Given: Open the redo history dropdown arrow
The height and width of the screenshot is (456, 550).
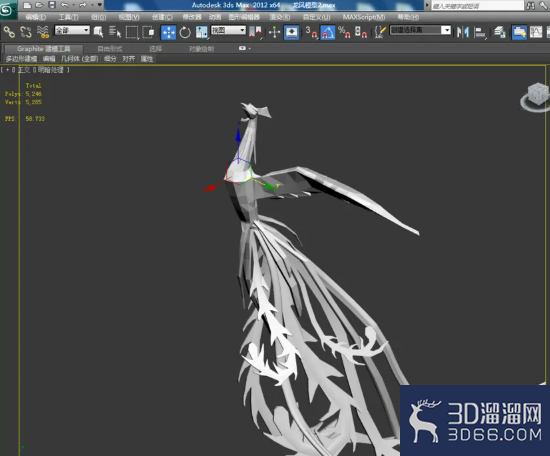Looking at the screenshot, I should tap(92, 5).
